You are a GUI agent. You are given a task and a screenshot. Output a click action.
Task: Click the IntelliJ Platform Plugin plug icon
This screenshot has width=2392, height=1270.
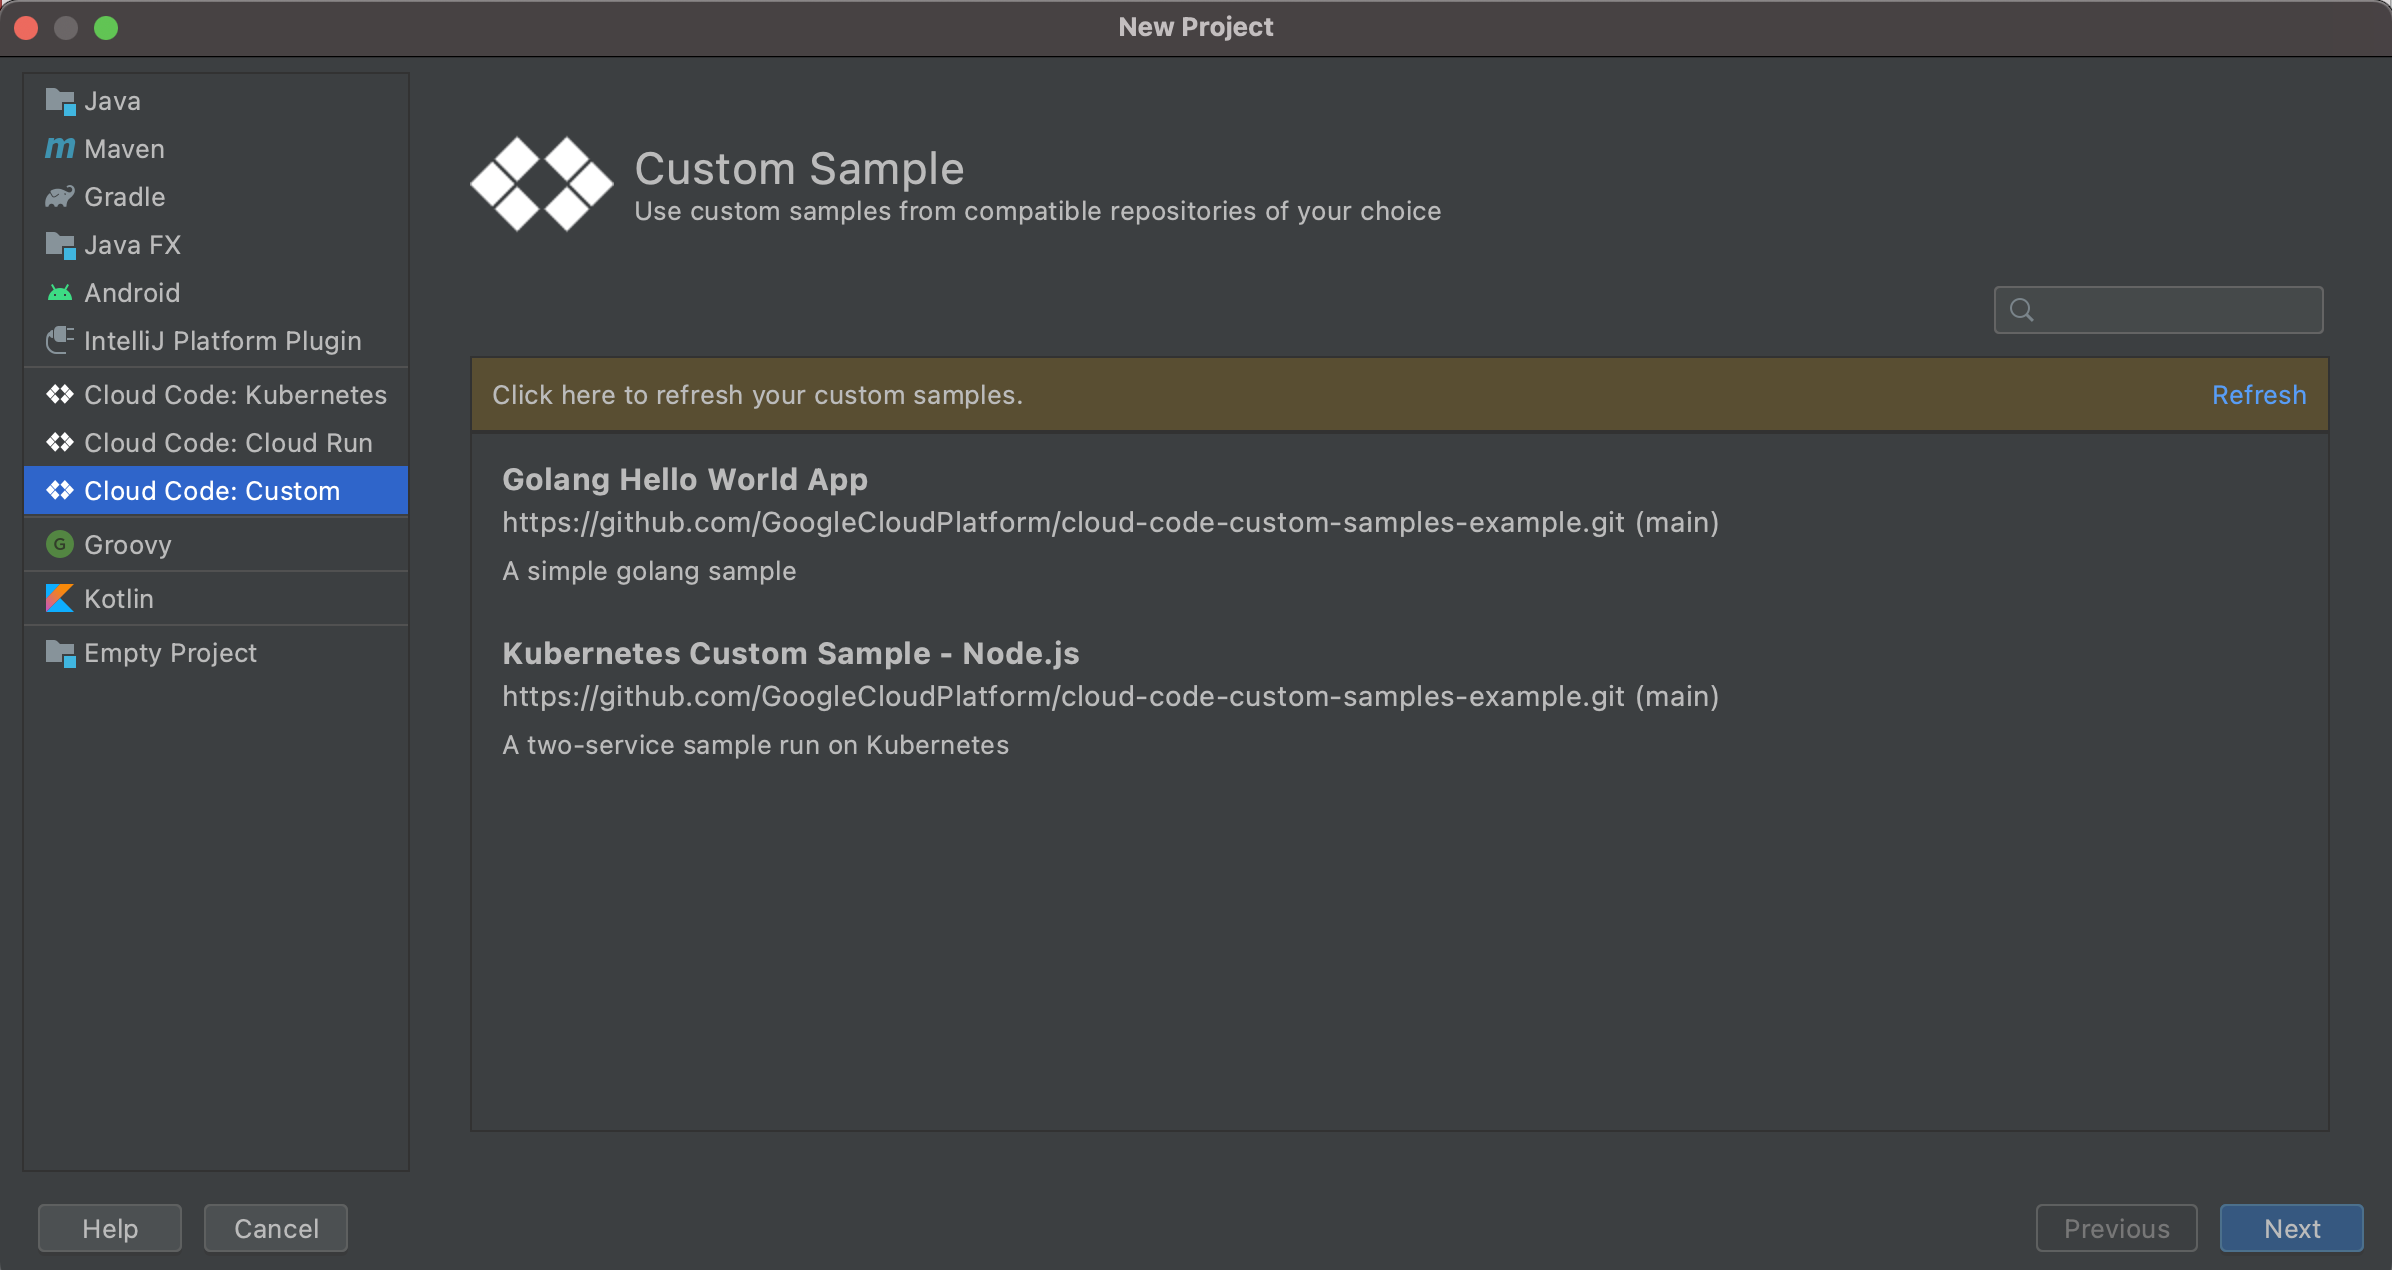click(x=59, y=340)
